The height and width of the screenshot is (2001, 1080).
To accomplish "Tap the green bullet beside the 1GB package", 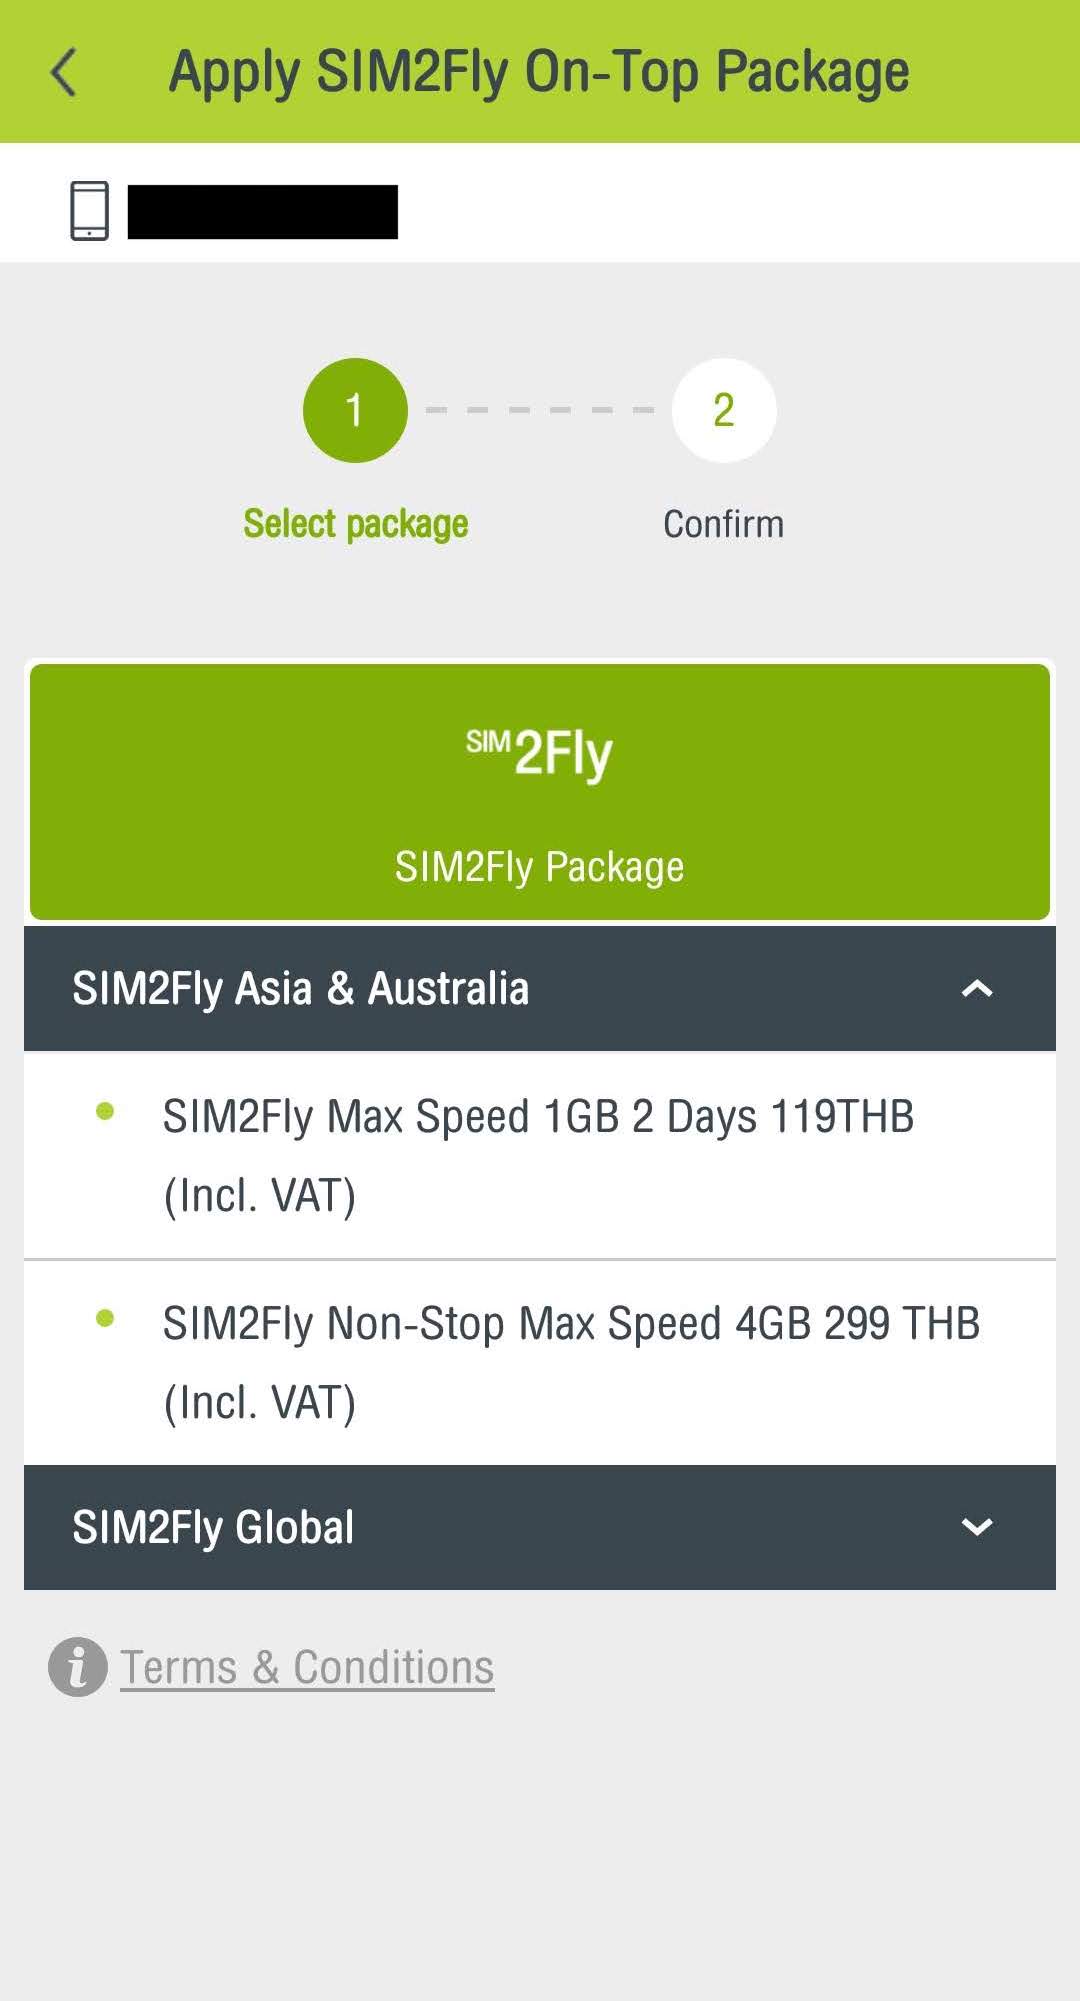I will click(105, 1112).
